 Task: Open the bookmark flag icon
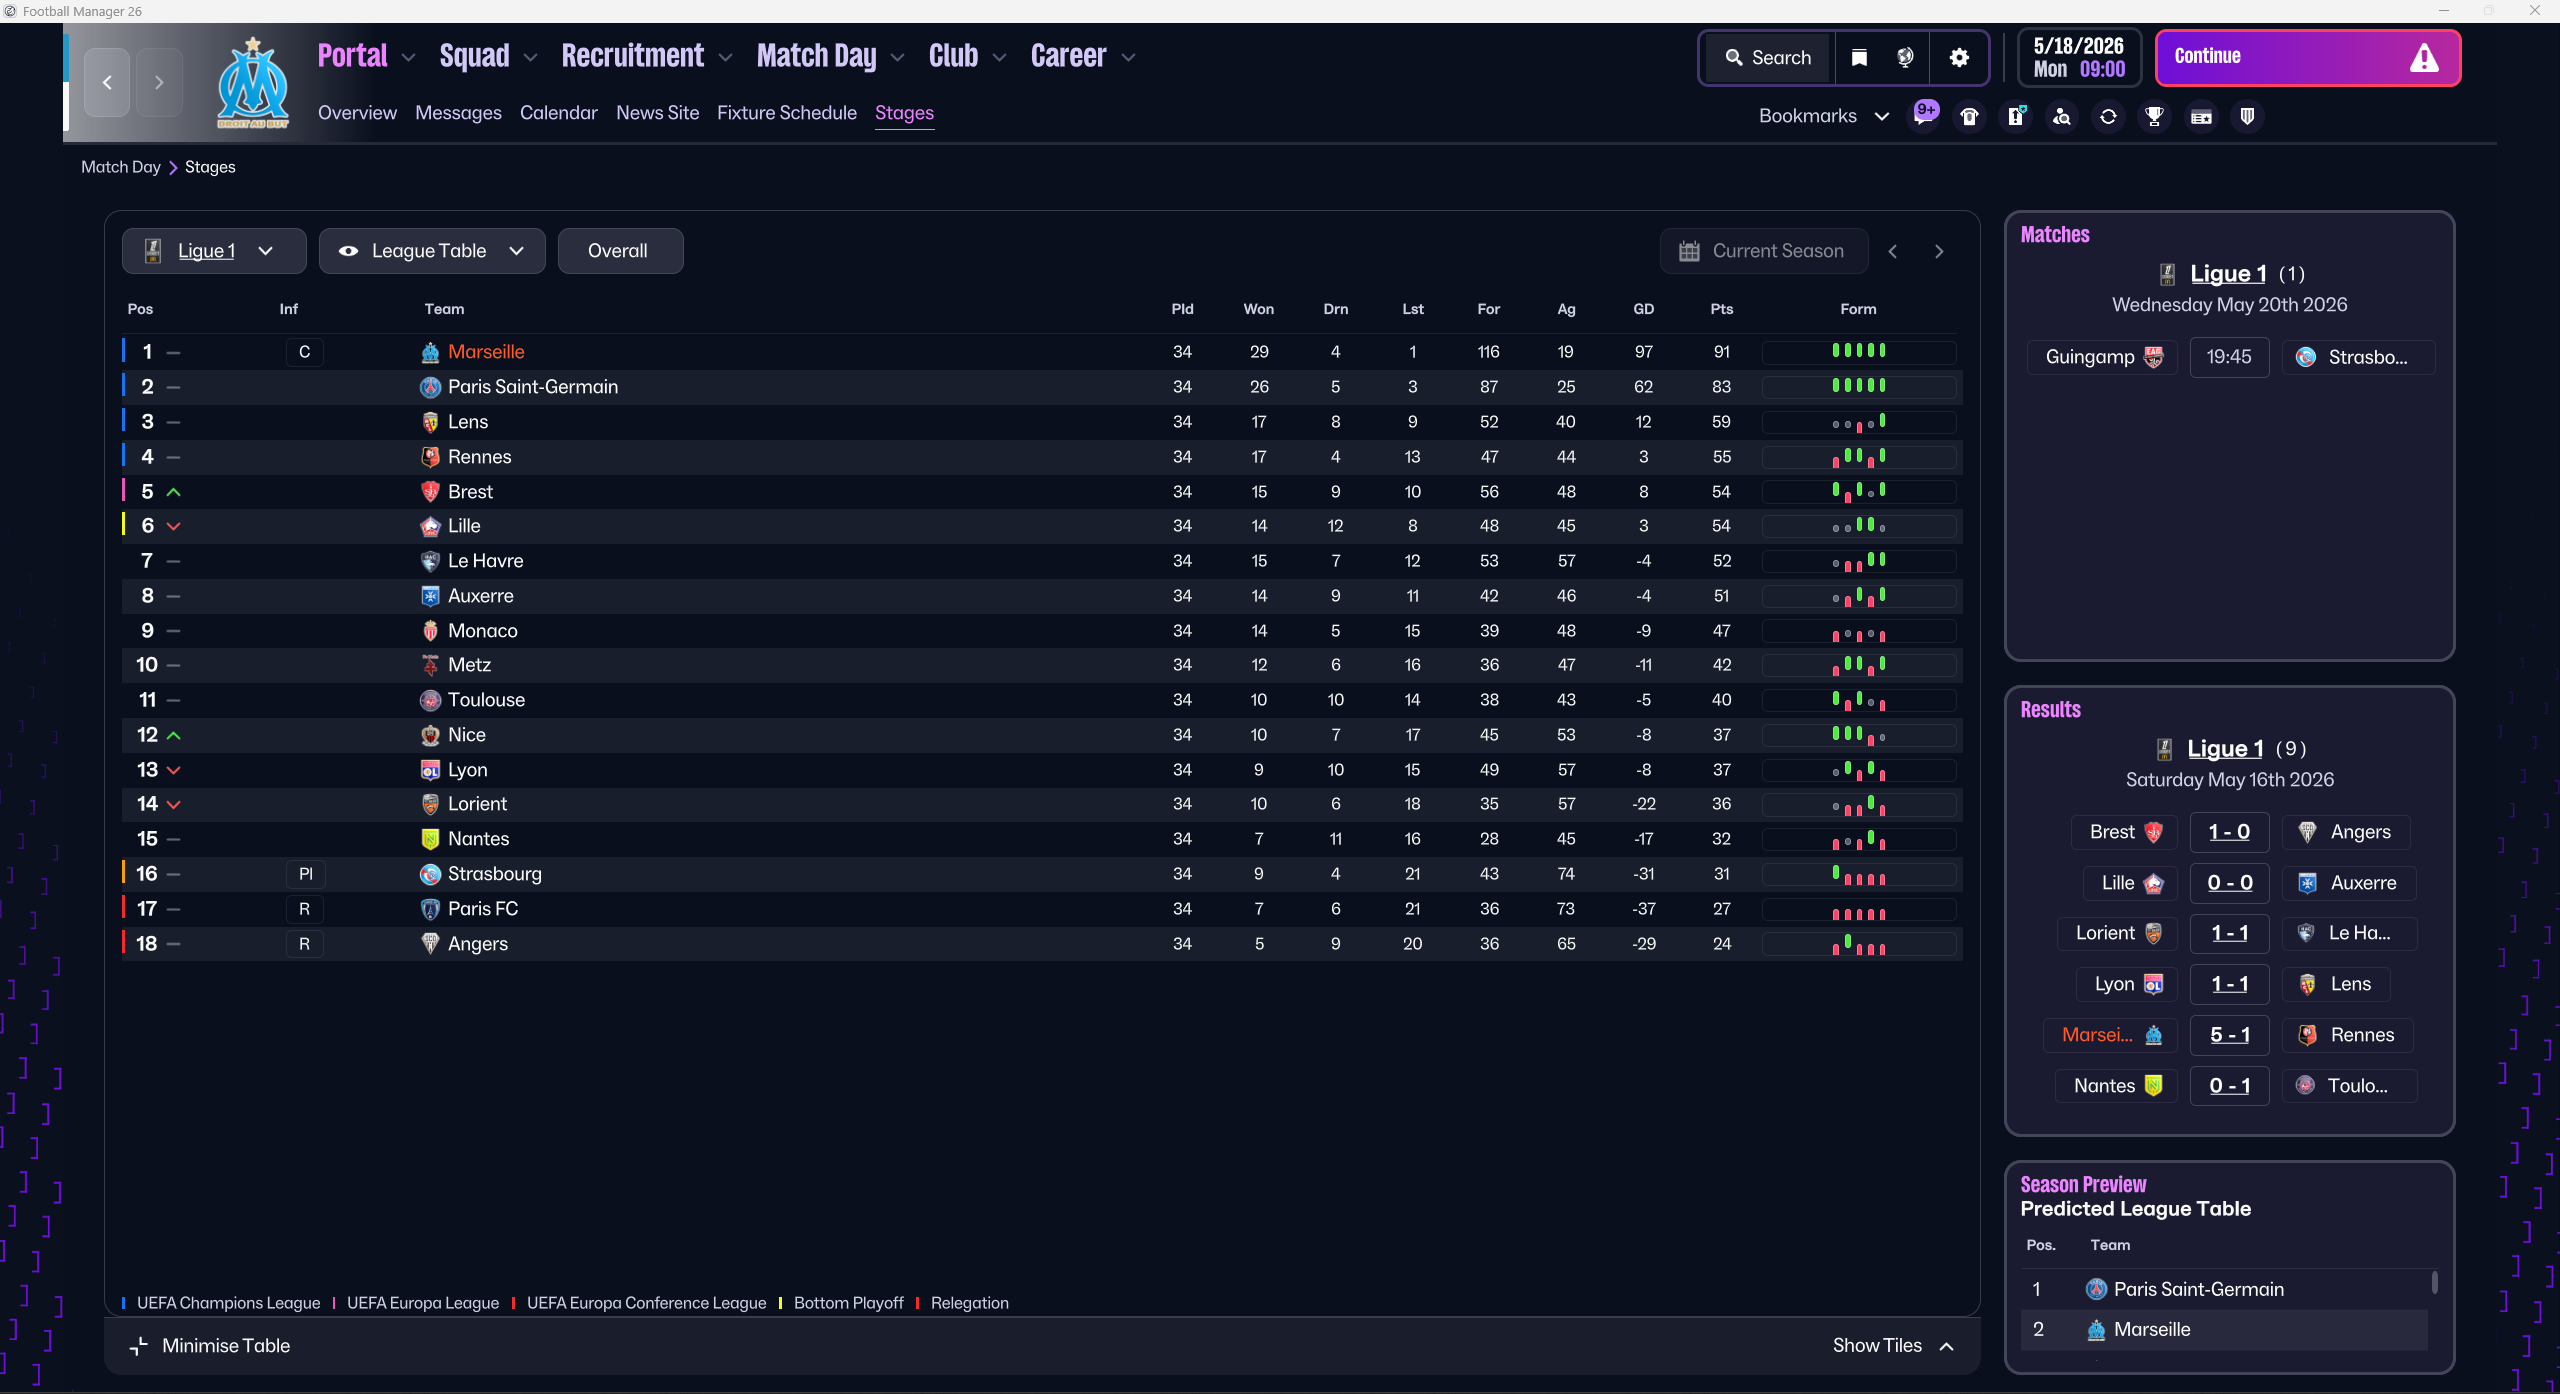pyautogui.click(x=1859, y=58)
